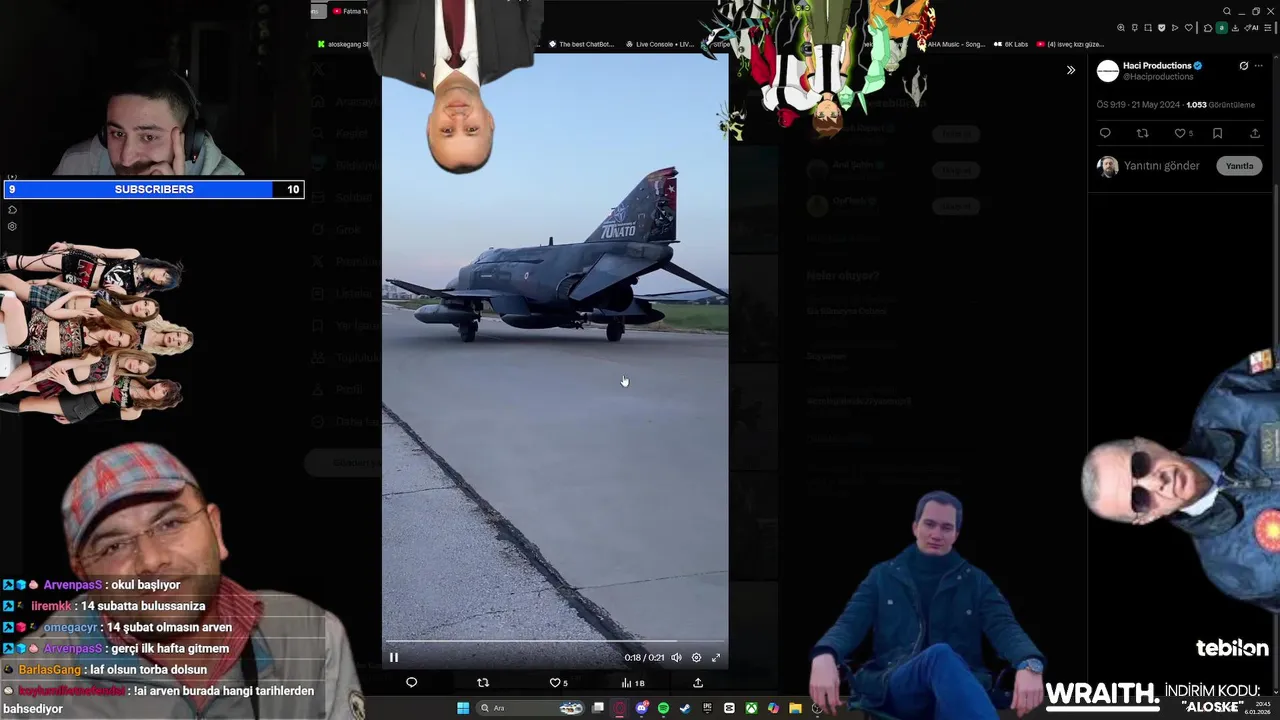Open video settings gear in player
This screenshot has height=720, width=1280.
click(x=696, y=657)
